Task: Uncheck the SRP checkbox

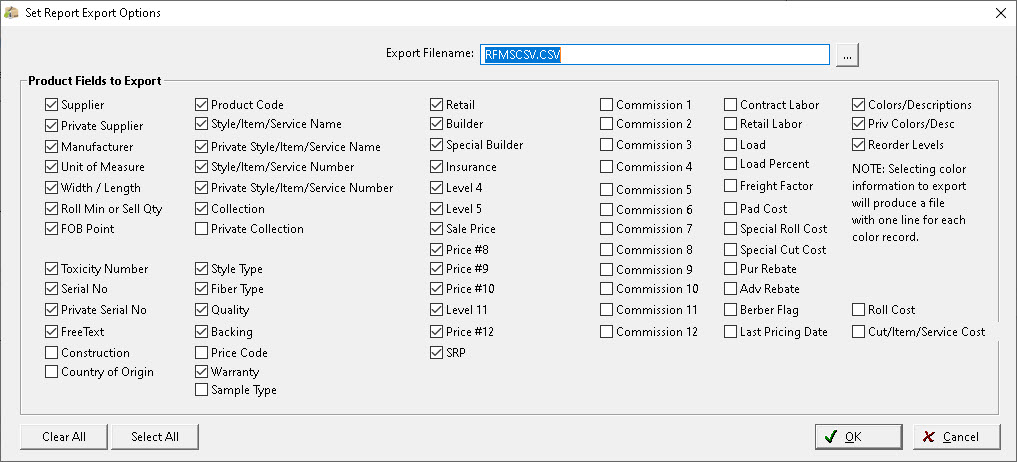Action: pyautogui.click(x=437, y=352)
